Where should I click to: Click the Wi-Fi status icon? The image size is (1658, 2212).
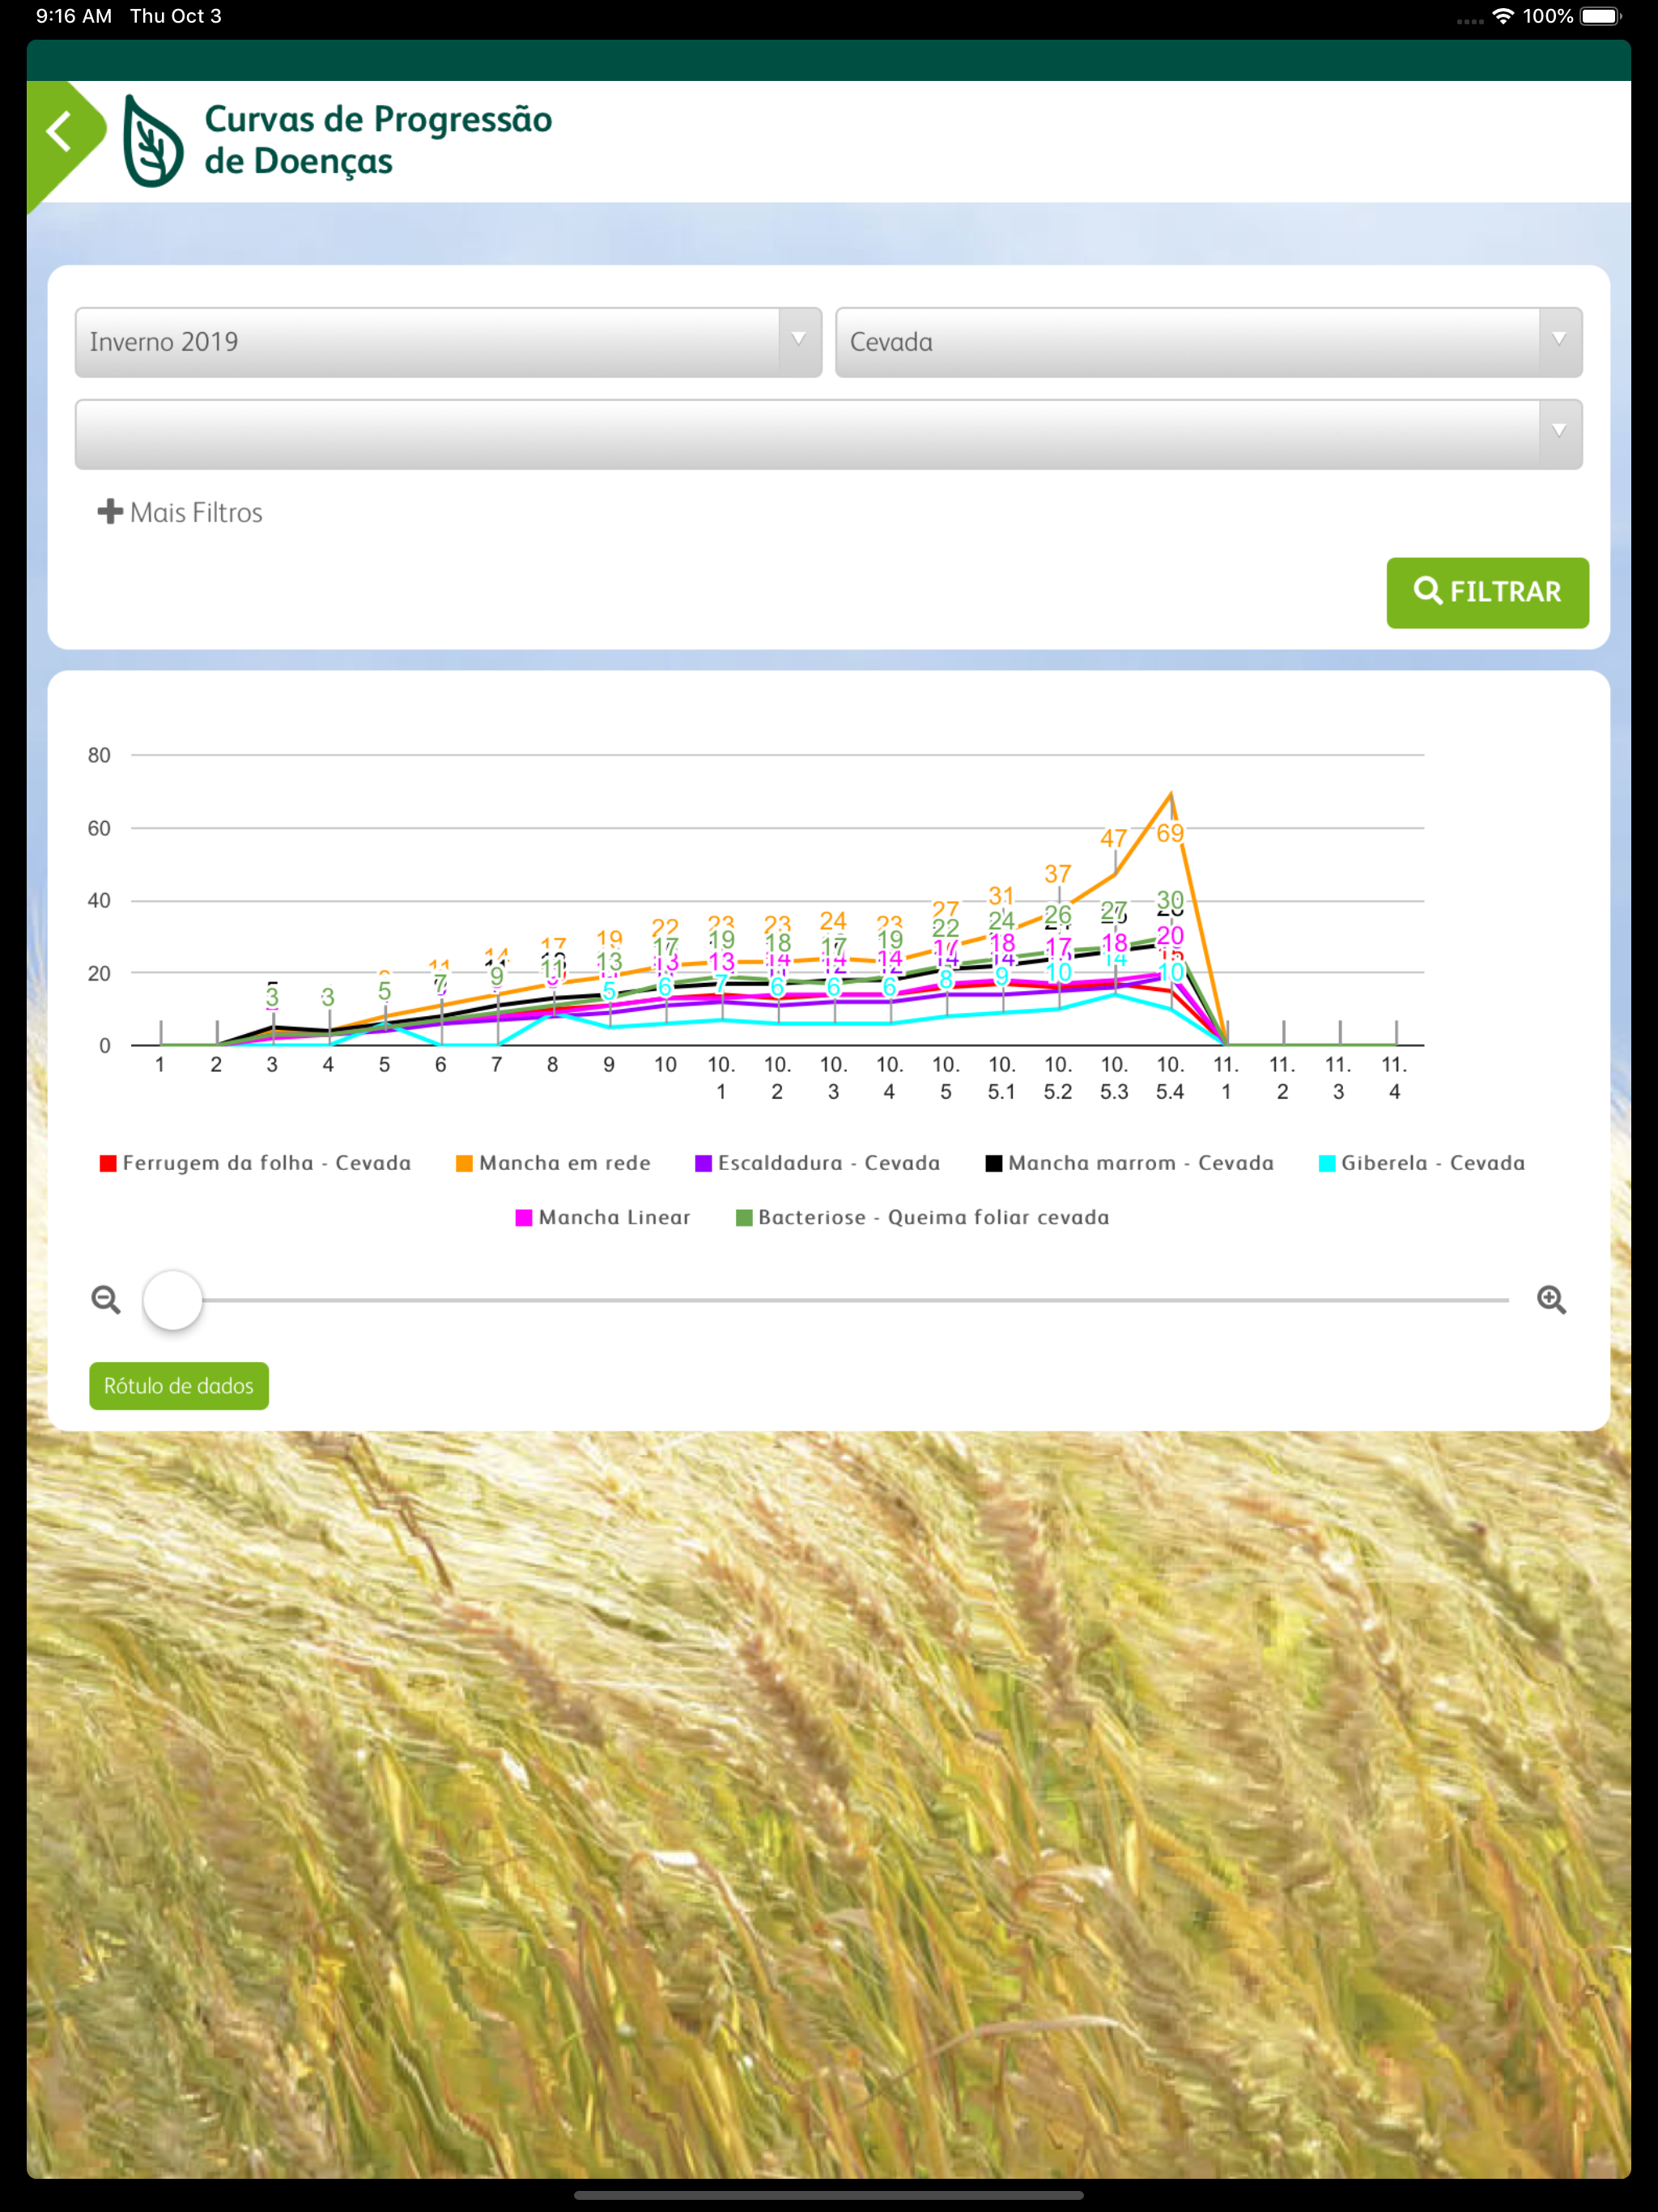point(1502,16)
